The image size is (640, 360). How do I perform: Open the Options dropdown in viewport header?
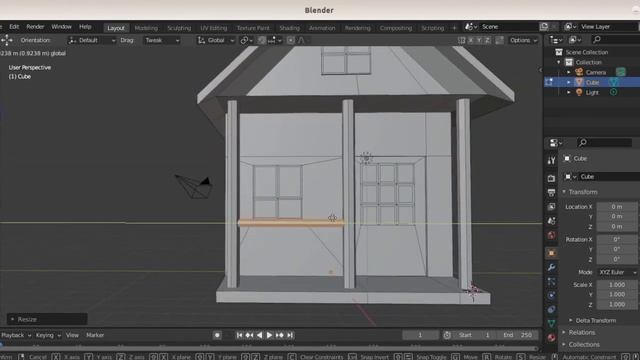524,40
